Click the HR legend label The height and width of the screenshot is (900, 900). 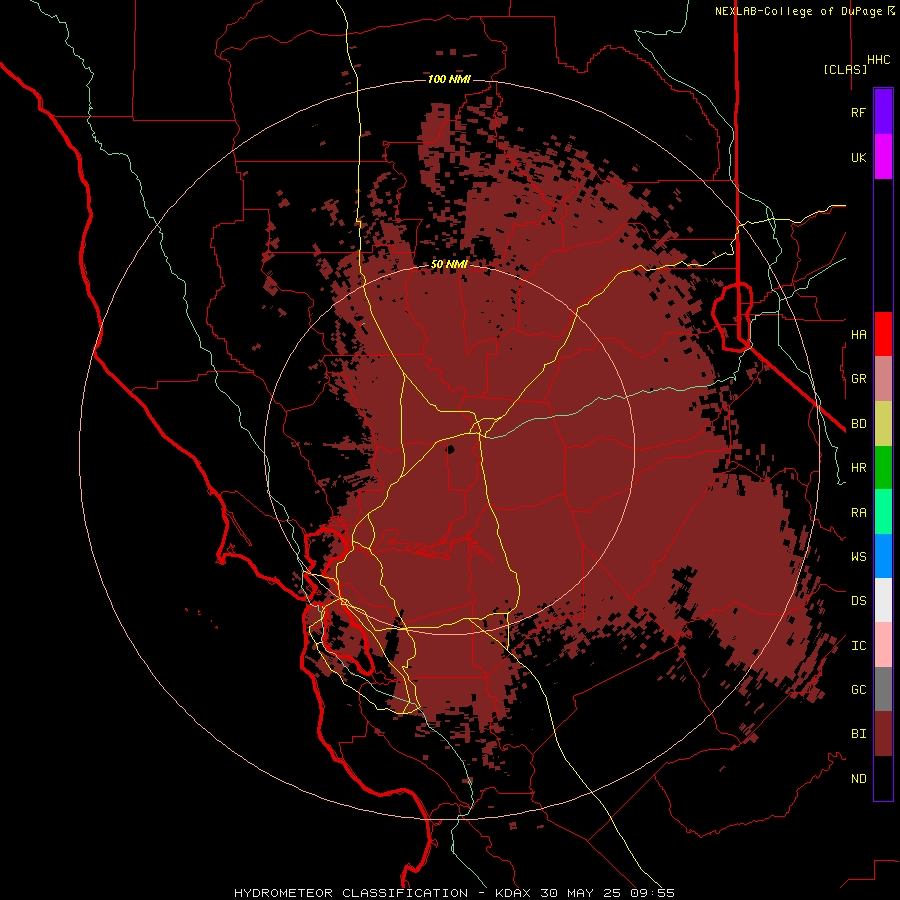[x=858, y=468]
